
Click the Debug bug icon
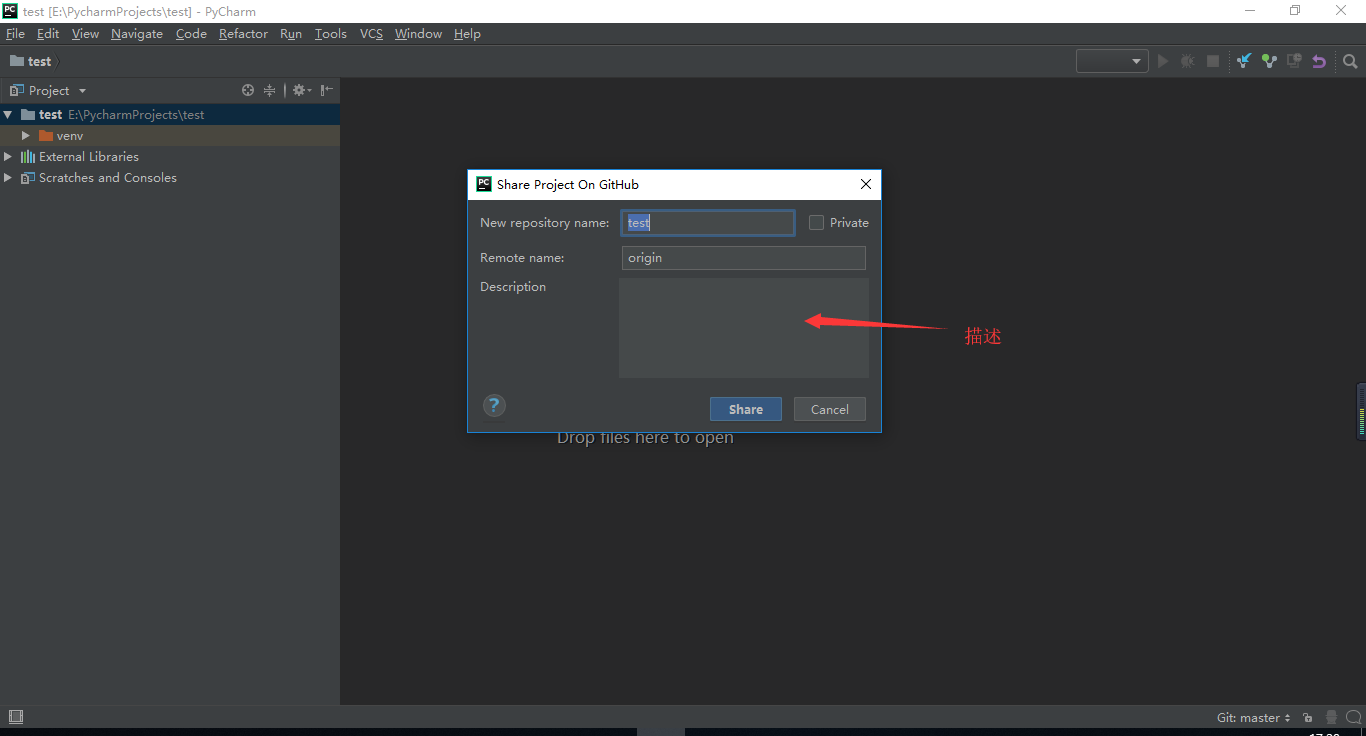(1187, 61)
